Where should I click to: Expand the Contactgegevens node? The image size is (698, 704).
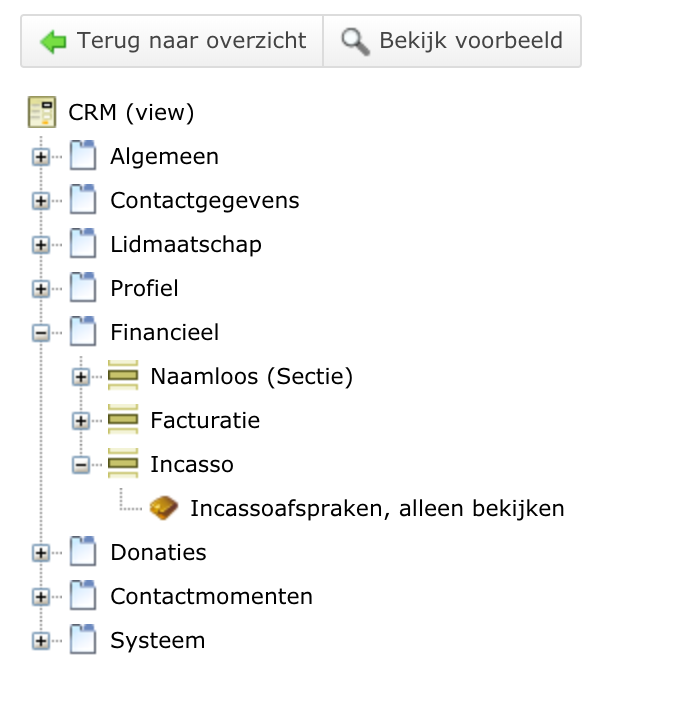pyautogui.click(x=41, y=201)
